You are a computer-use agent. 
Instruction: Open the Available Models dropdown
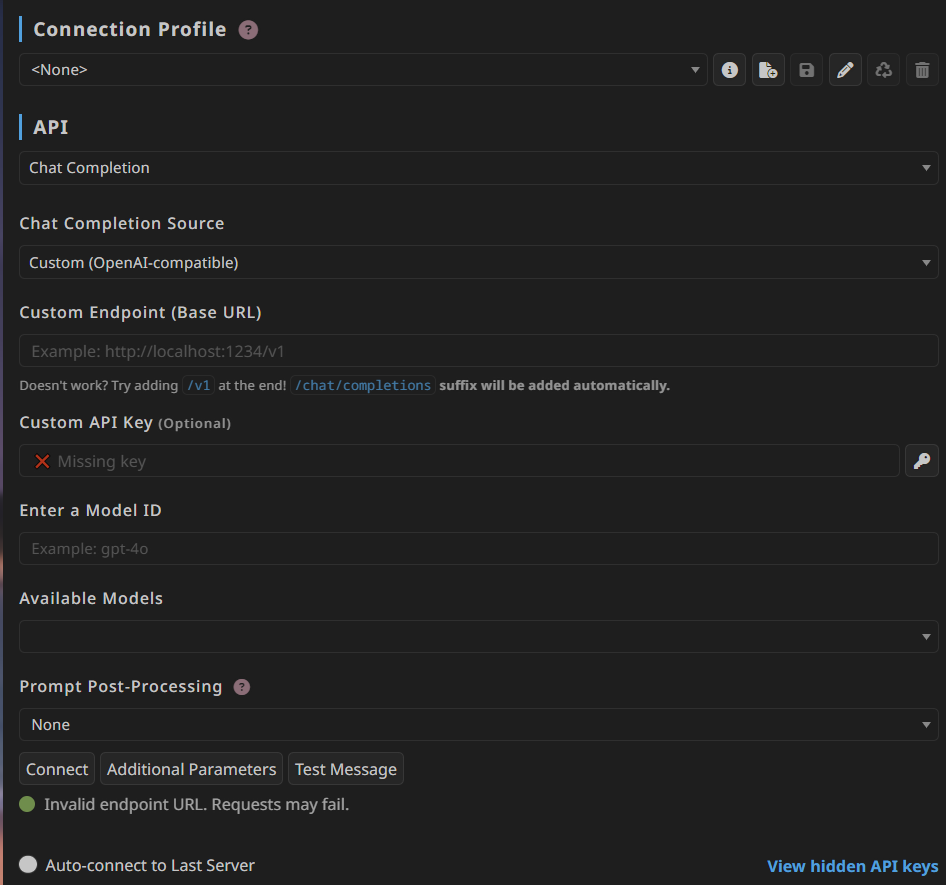tap(479, 636)
